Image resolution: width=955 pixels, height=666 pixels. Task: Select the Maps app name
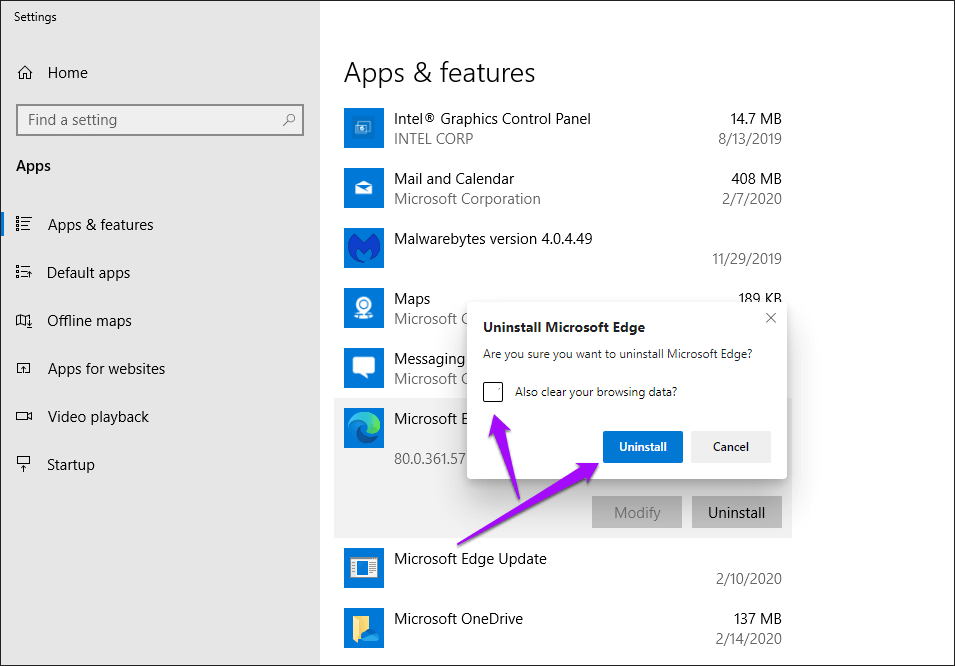(x=412, y=299)
